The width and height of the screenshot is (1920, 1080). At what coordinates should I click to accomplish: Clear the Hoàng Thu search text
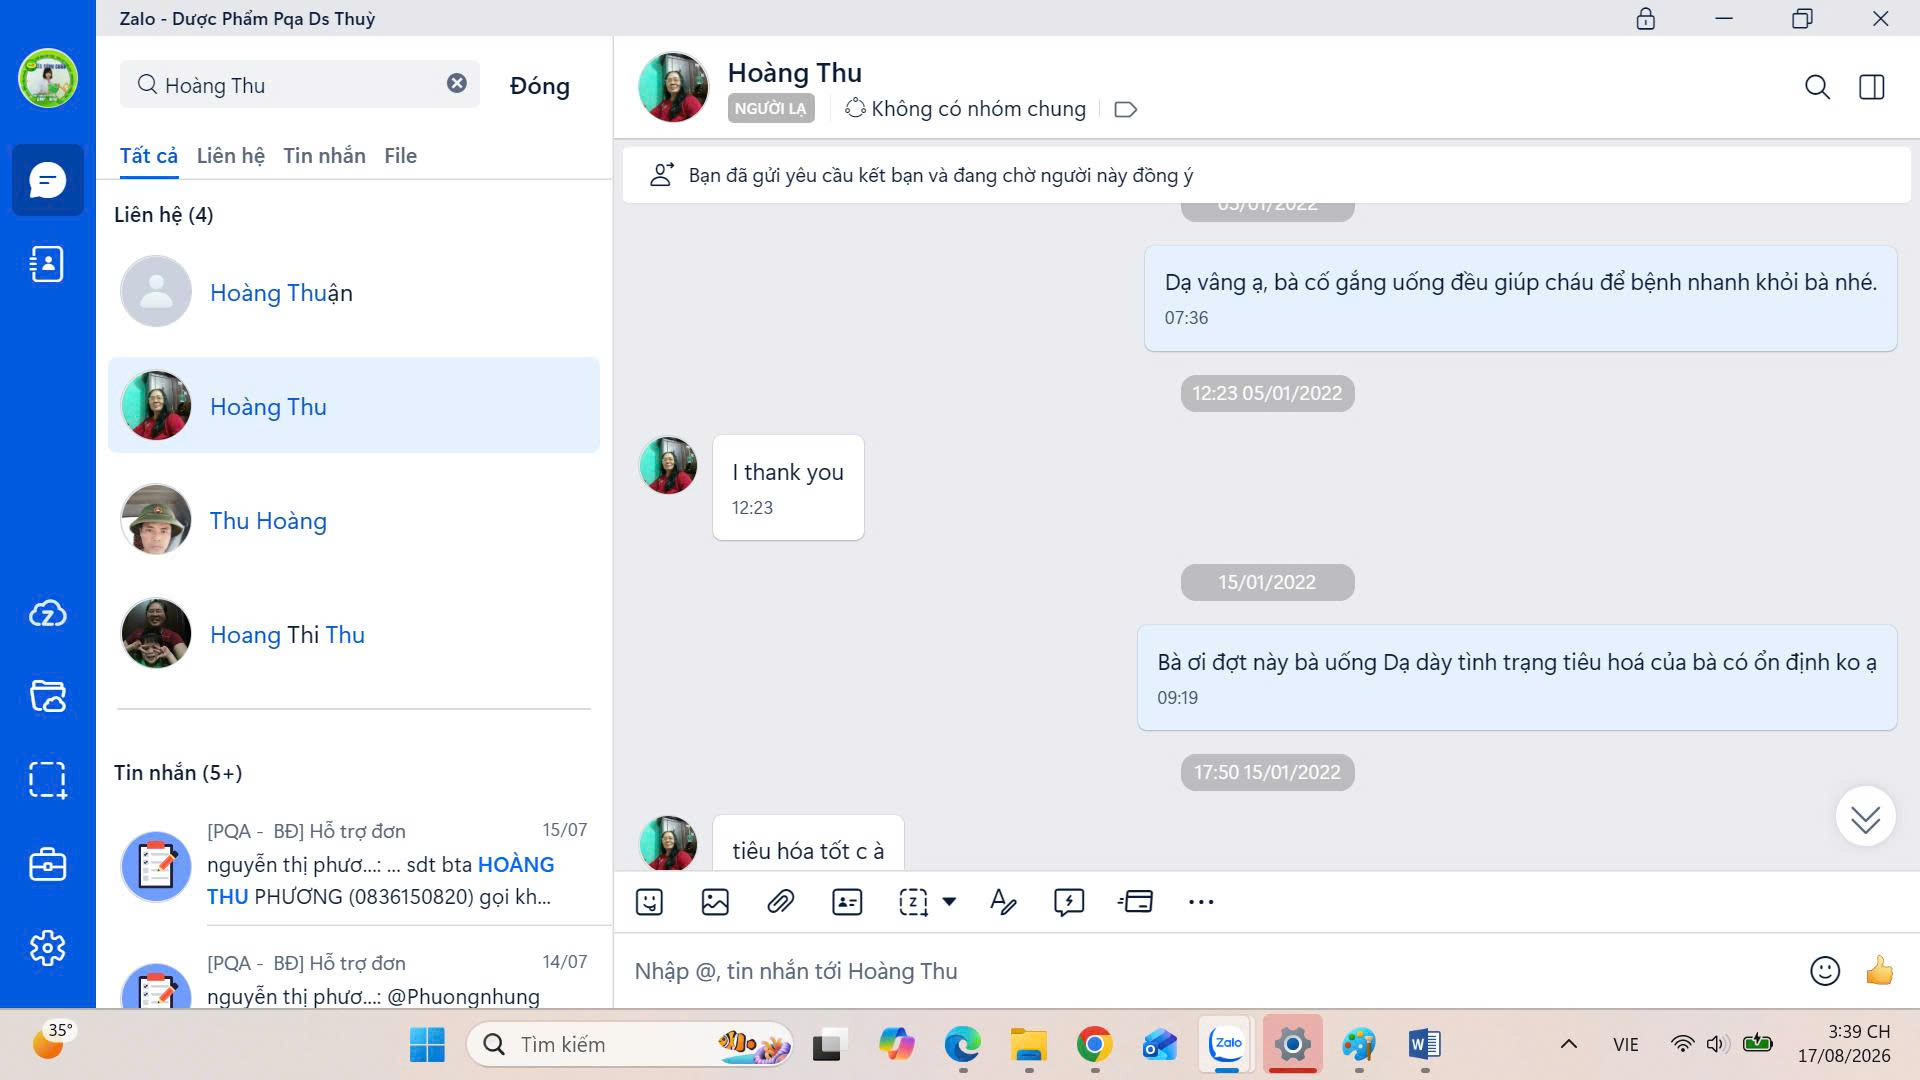pyautogui.click(x=456, y=84)
